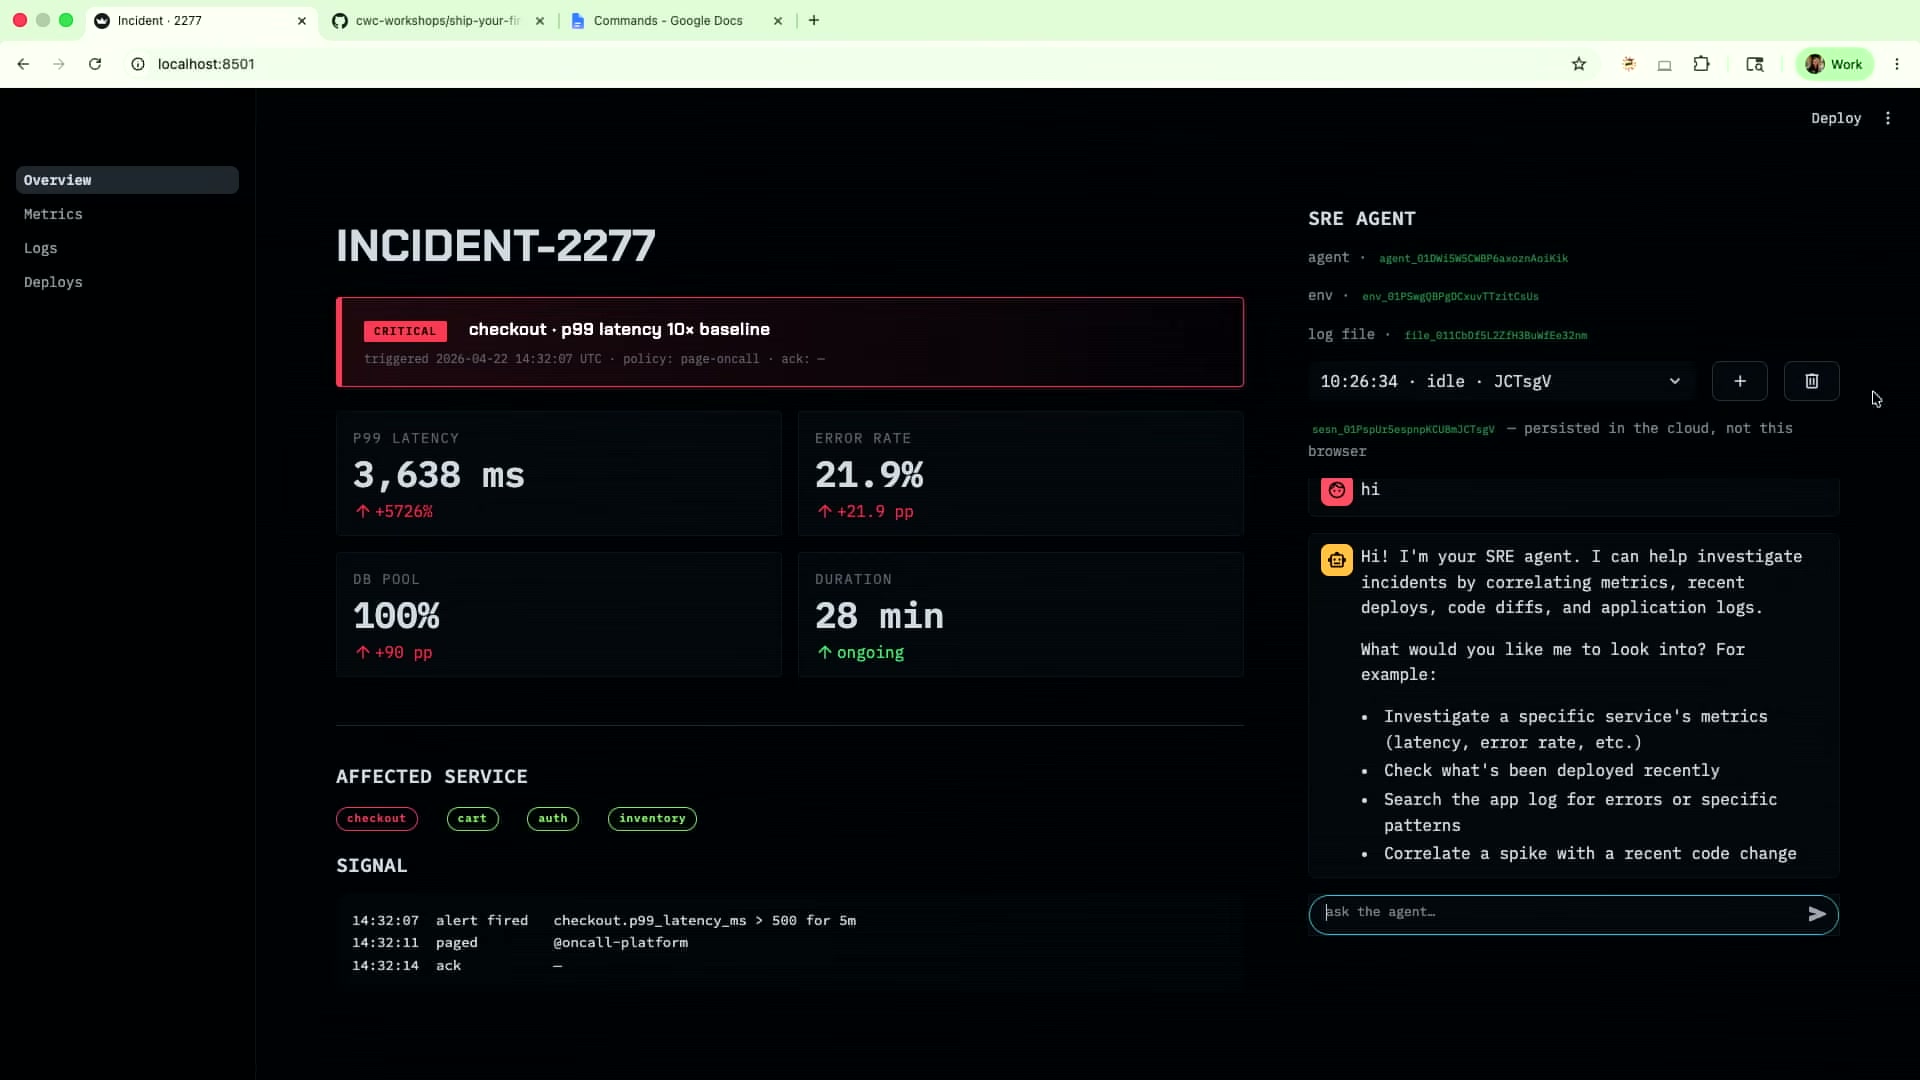This screenshot has width=1920, height=1080.
Task: Reload the localhost page
Action: (95, 64)
